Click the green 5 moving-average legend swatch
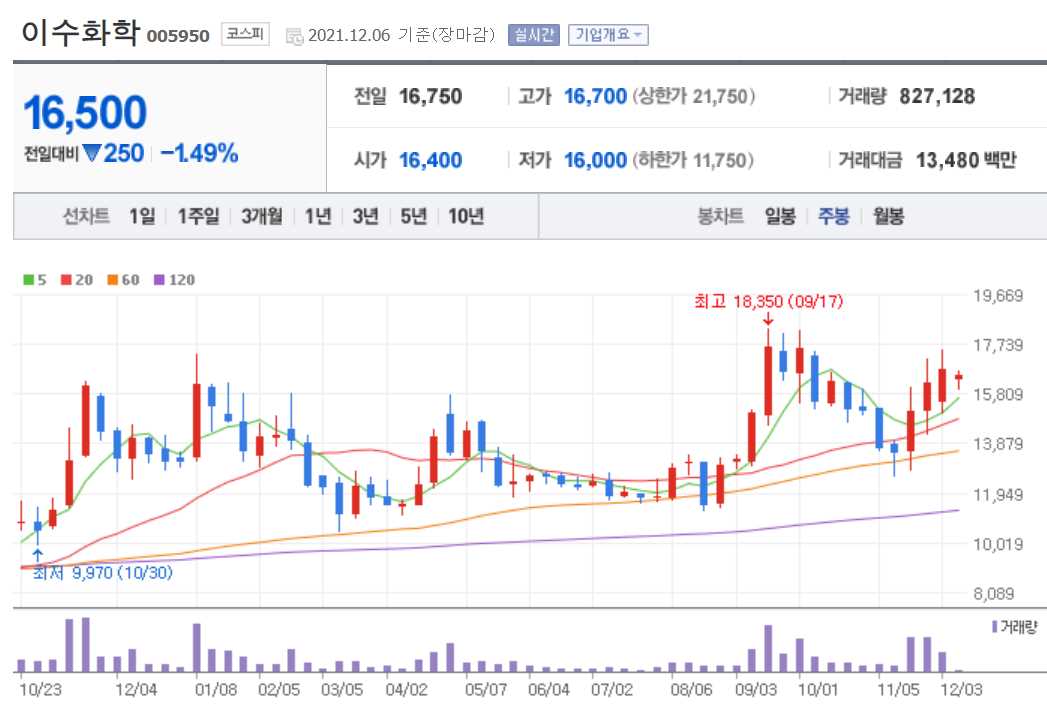1047x713 pixels. click(28, 280)
